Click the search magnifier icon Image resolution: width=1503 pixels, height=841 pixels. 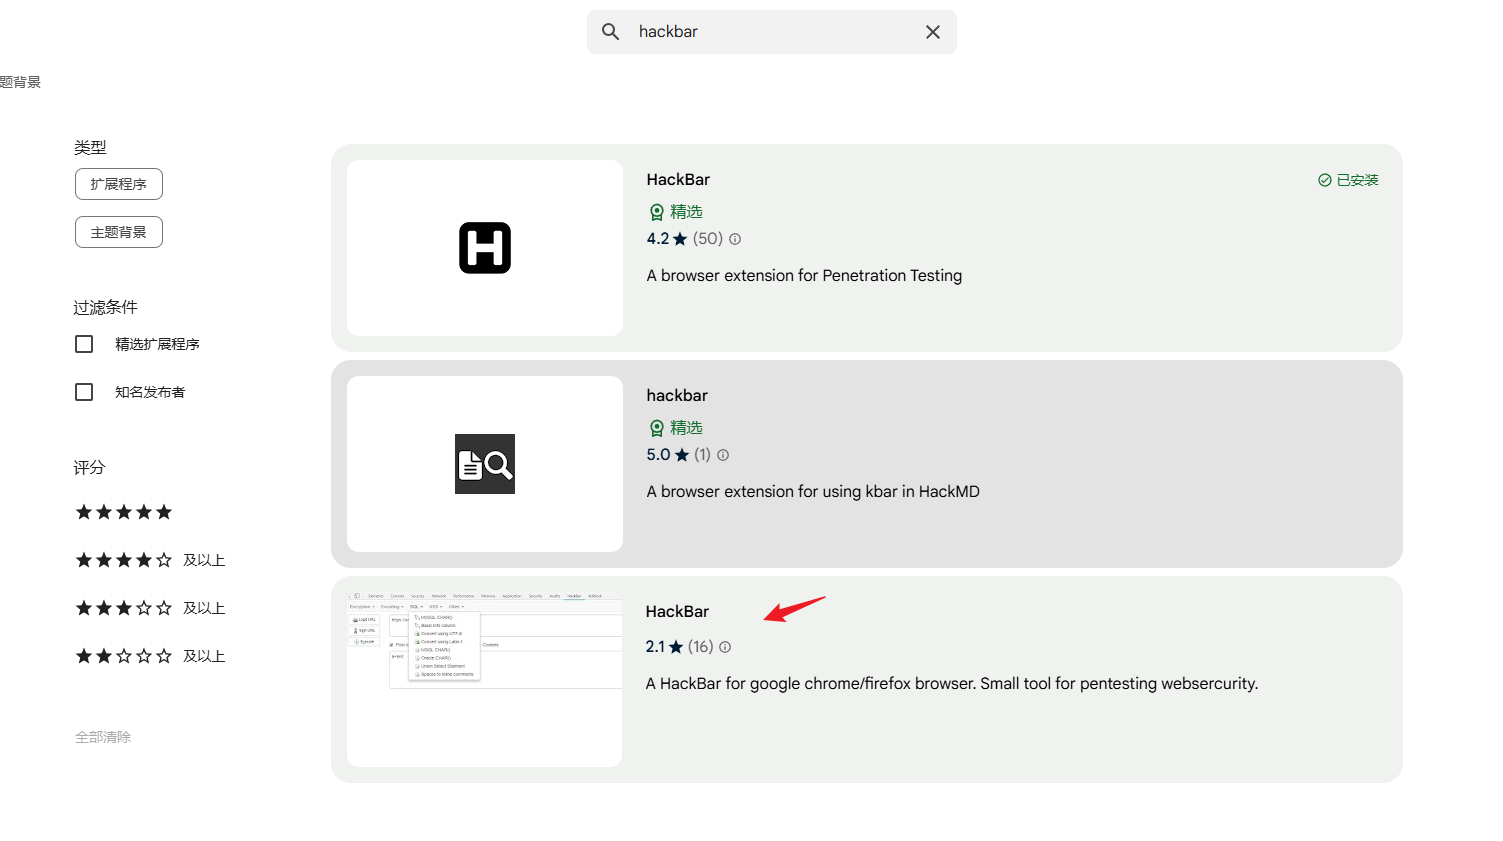[x=610, y=32]
